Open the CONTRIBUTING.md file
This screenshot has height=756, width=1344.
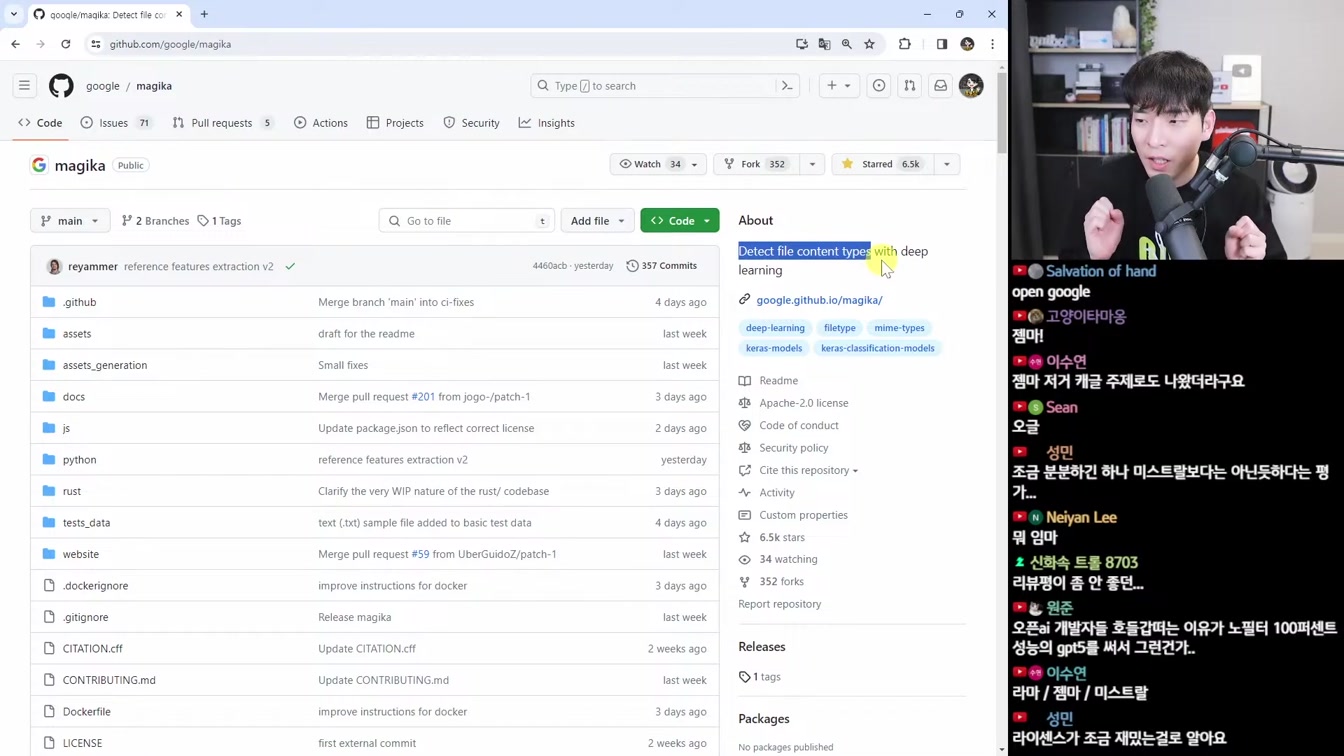[109, 680]
